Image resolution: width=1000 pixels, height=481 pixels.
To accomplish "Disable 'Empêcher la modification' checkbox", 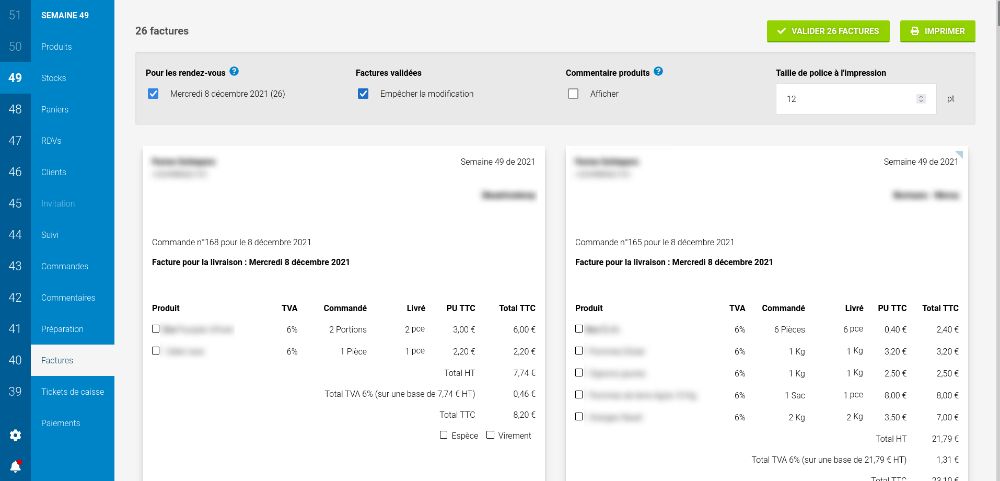I will [363, 94].
